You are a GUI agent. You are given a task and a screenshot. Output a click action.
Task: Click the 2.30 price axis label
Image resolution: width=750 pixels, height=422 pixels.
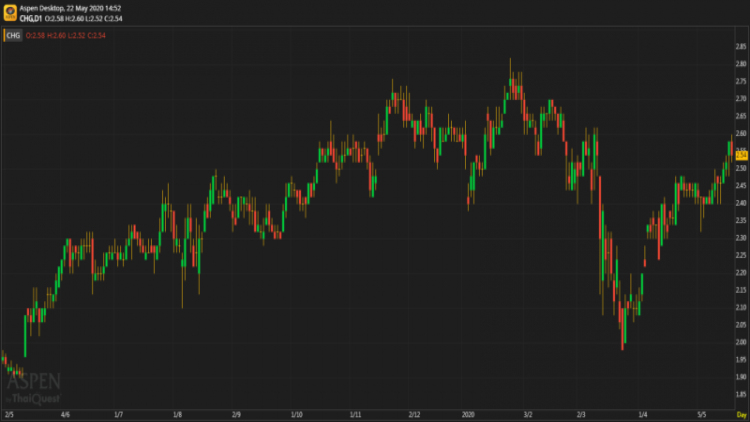pos(741,238)
